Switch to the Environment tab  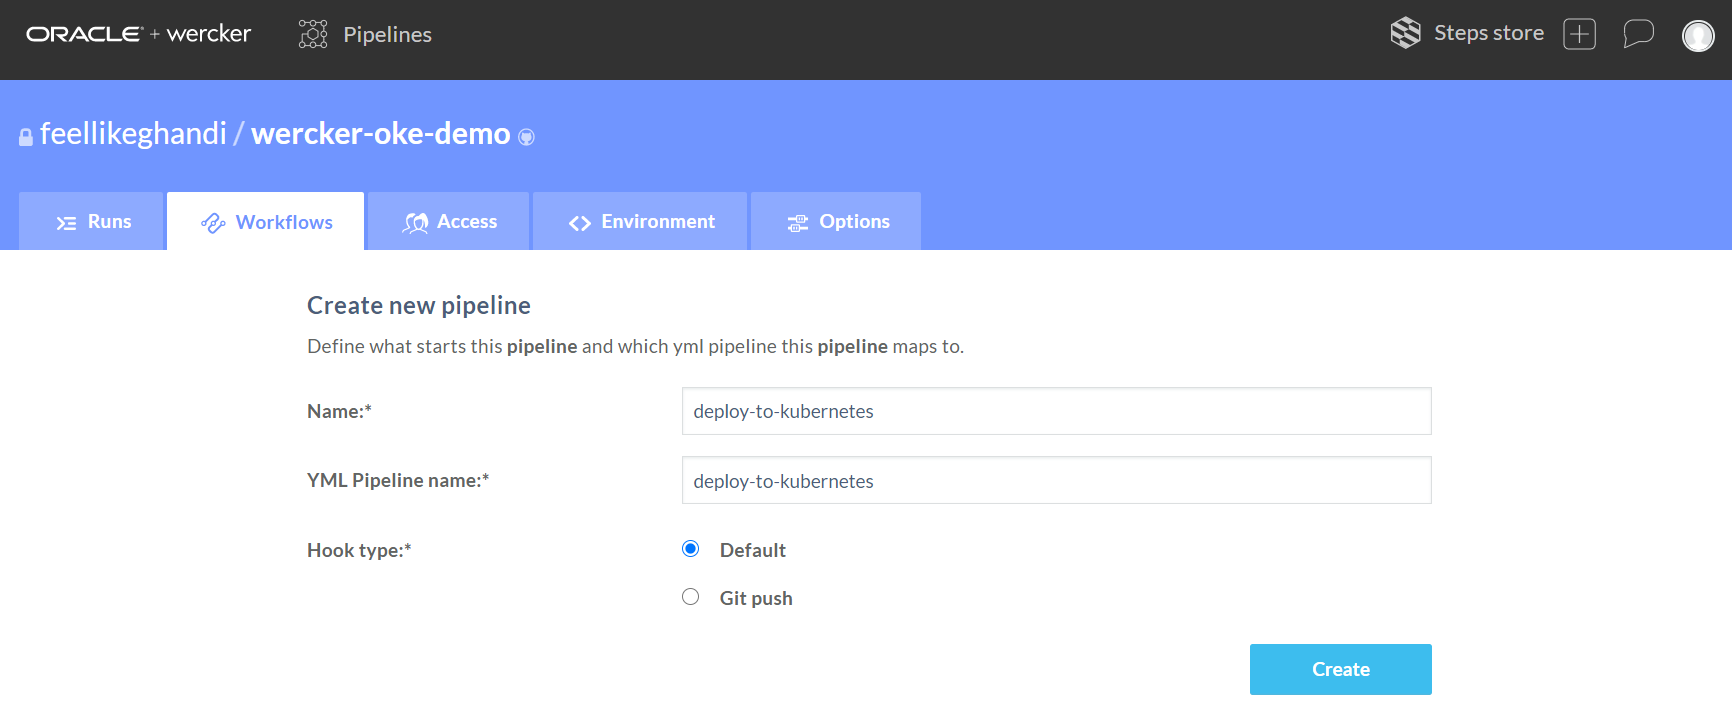(x=640, y=221)
